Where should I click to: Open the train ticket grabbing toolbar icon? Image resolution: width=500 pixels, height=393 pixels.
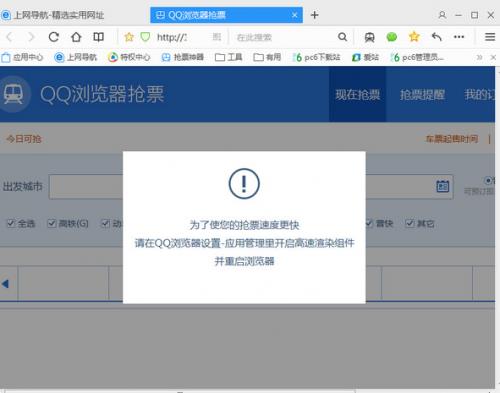pyautogui.click(x=369, y=37)
